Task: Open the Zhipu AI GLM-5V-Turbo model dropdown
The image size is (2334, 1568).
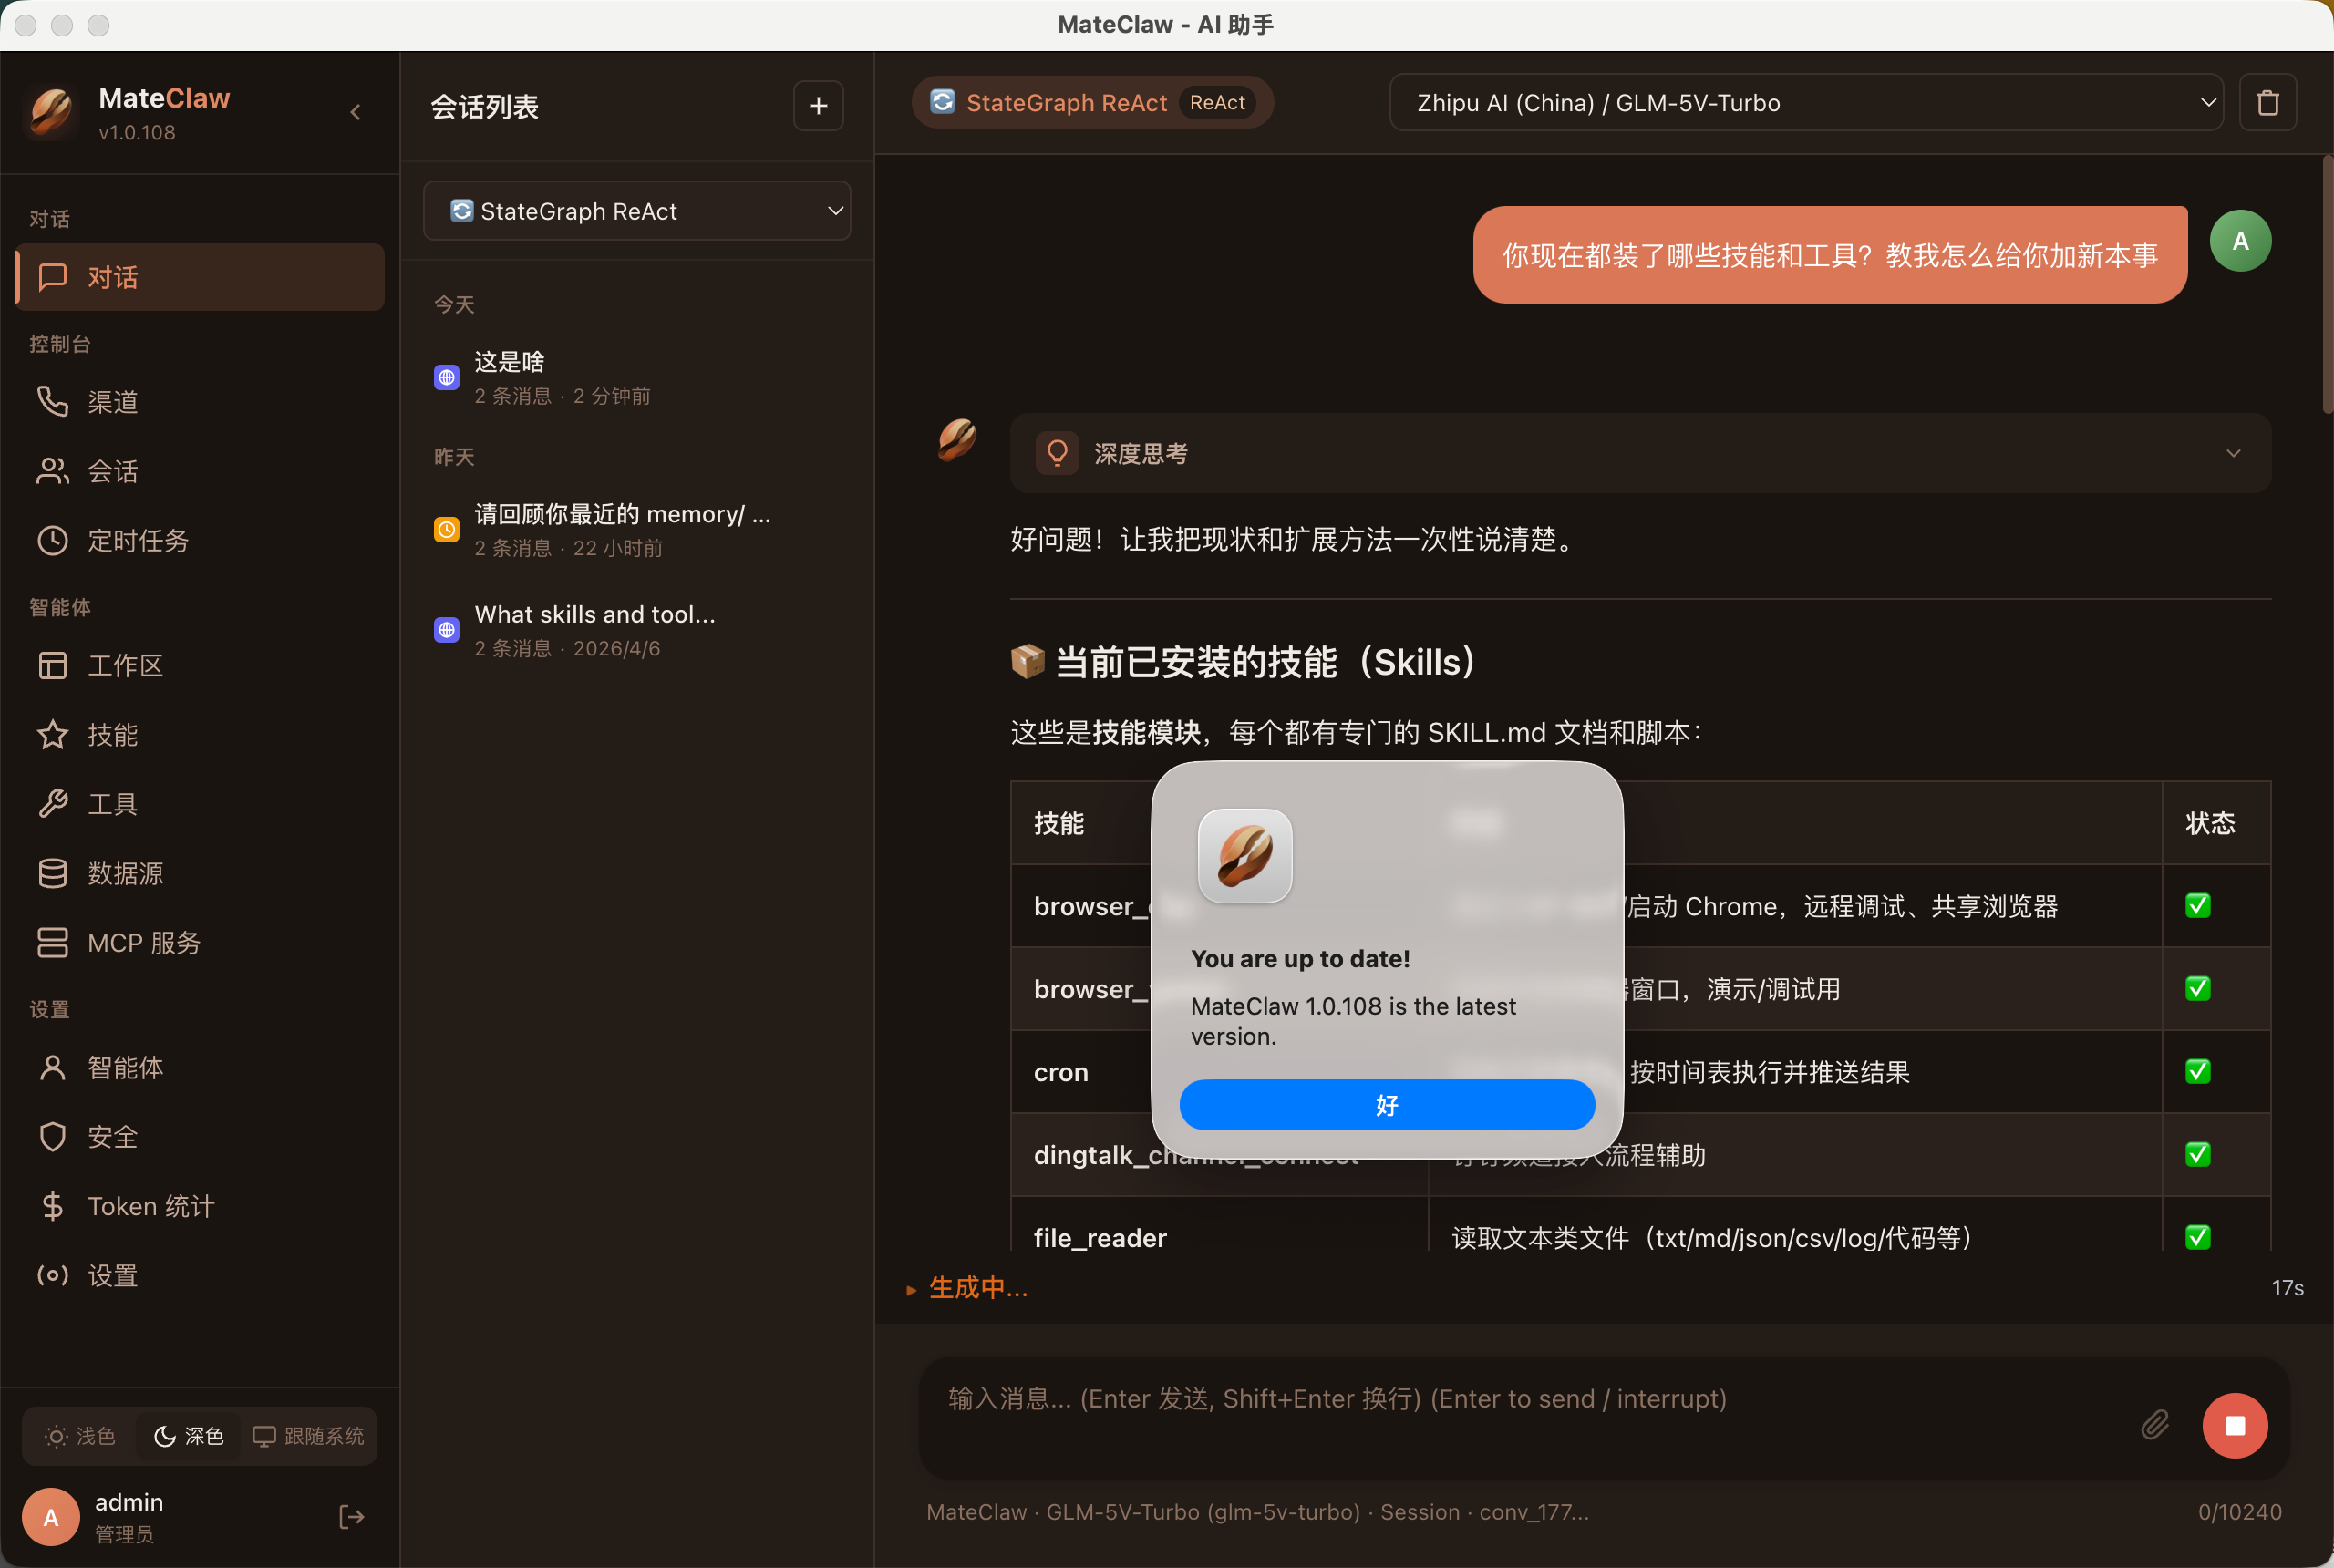Action: pyautogui.click(x=1805, y=103)
